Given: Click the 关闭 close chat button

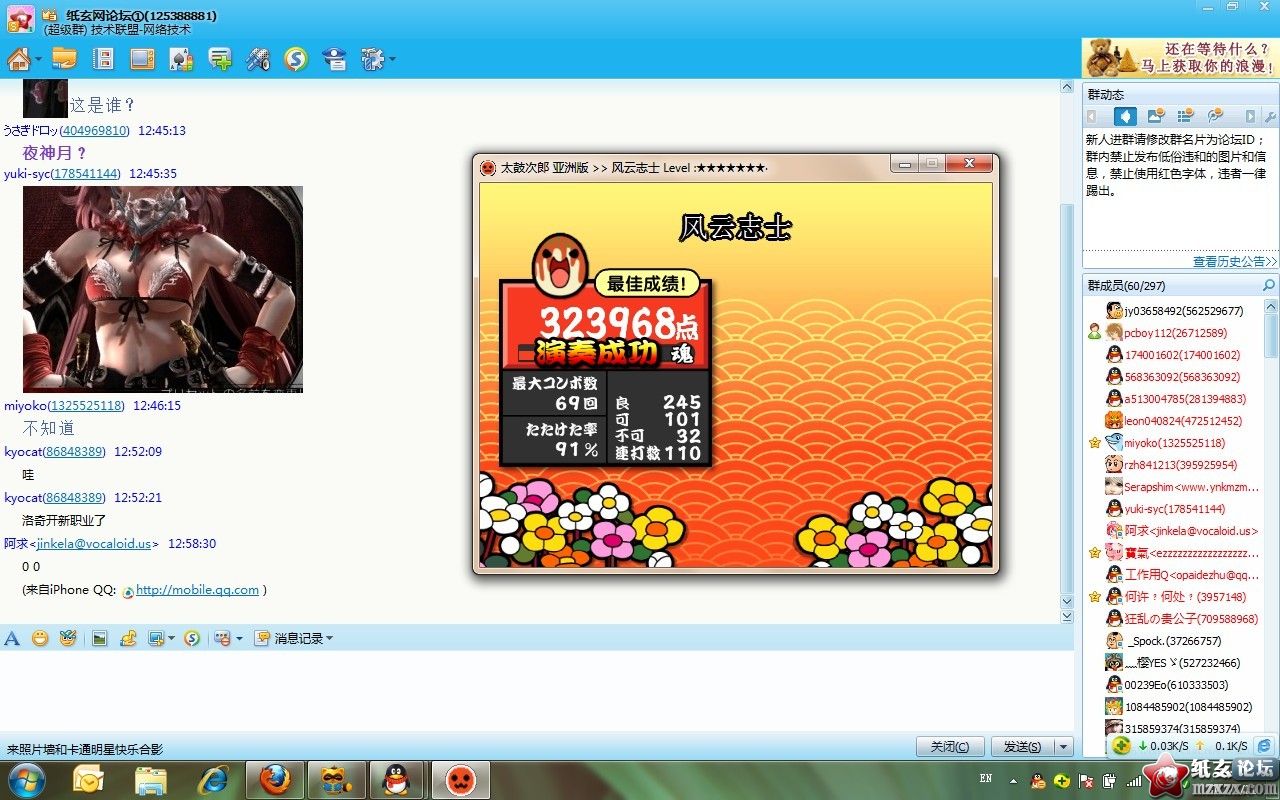Looking at the screenshot, I should coord(950,747).
